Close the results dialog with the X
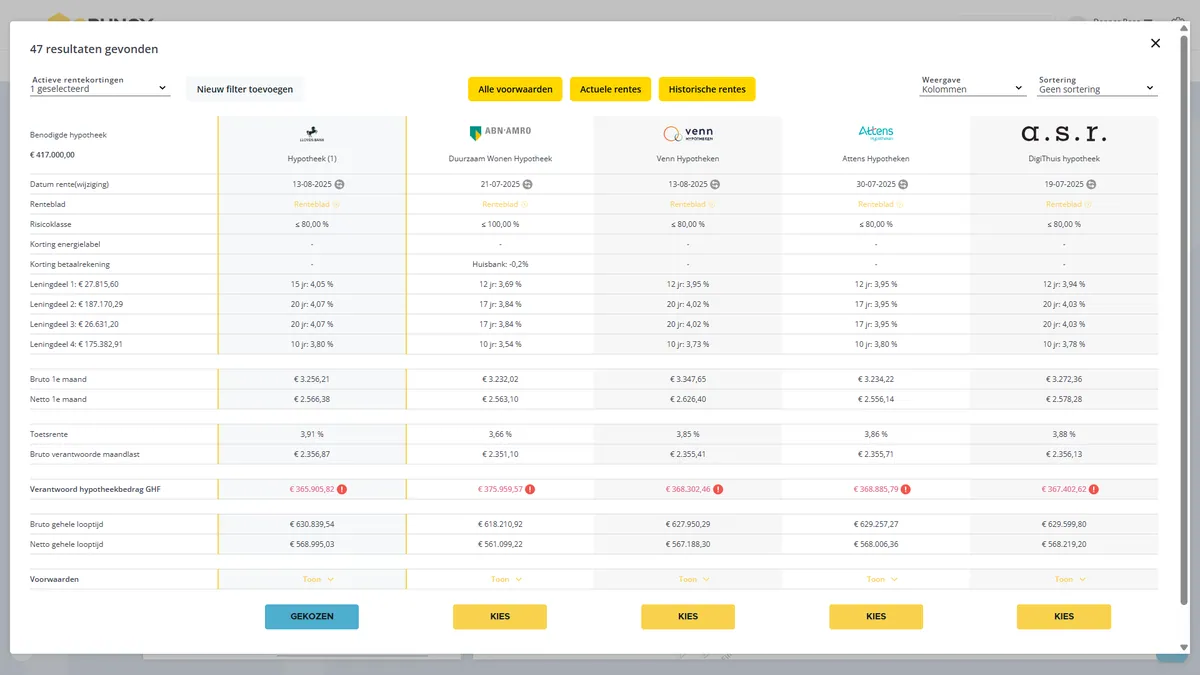Image resolution: width=1200 pixels, height=675 pixels. (x=1155, y=43)
